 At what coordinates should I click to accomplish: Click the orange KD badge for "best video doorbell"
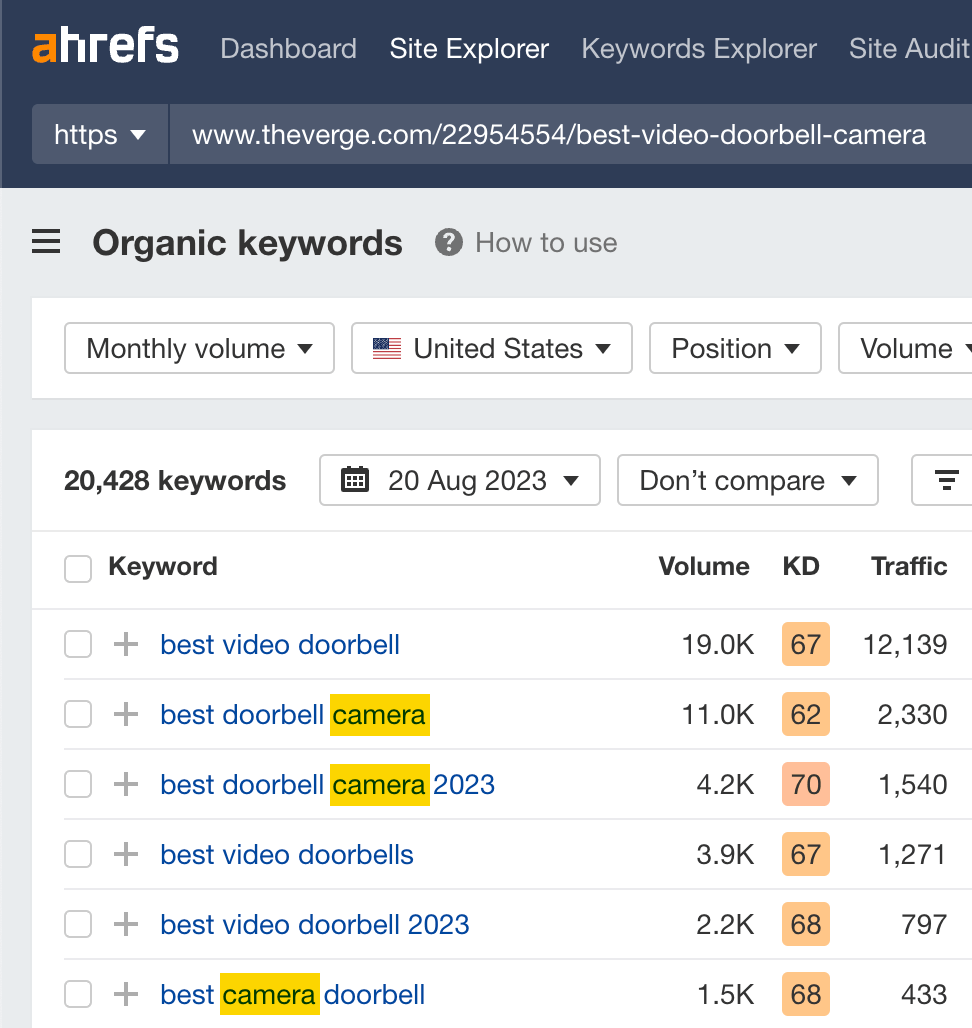(x=805, y=644)
